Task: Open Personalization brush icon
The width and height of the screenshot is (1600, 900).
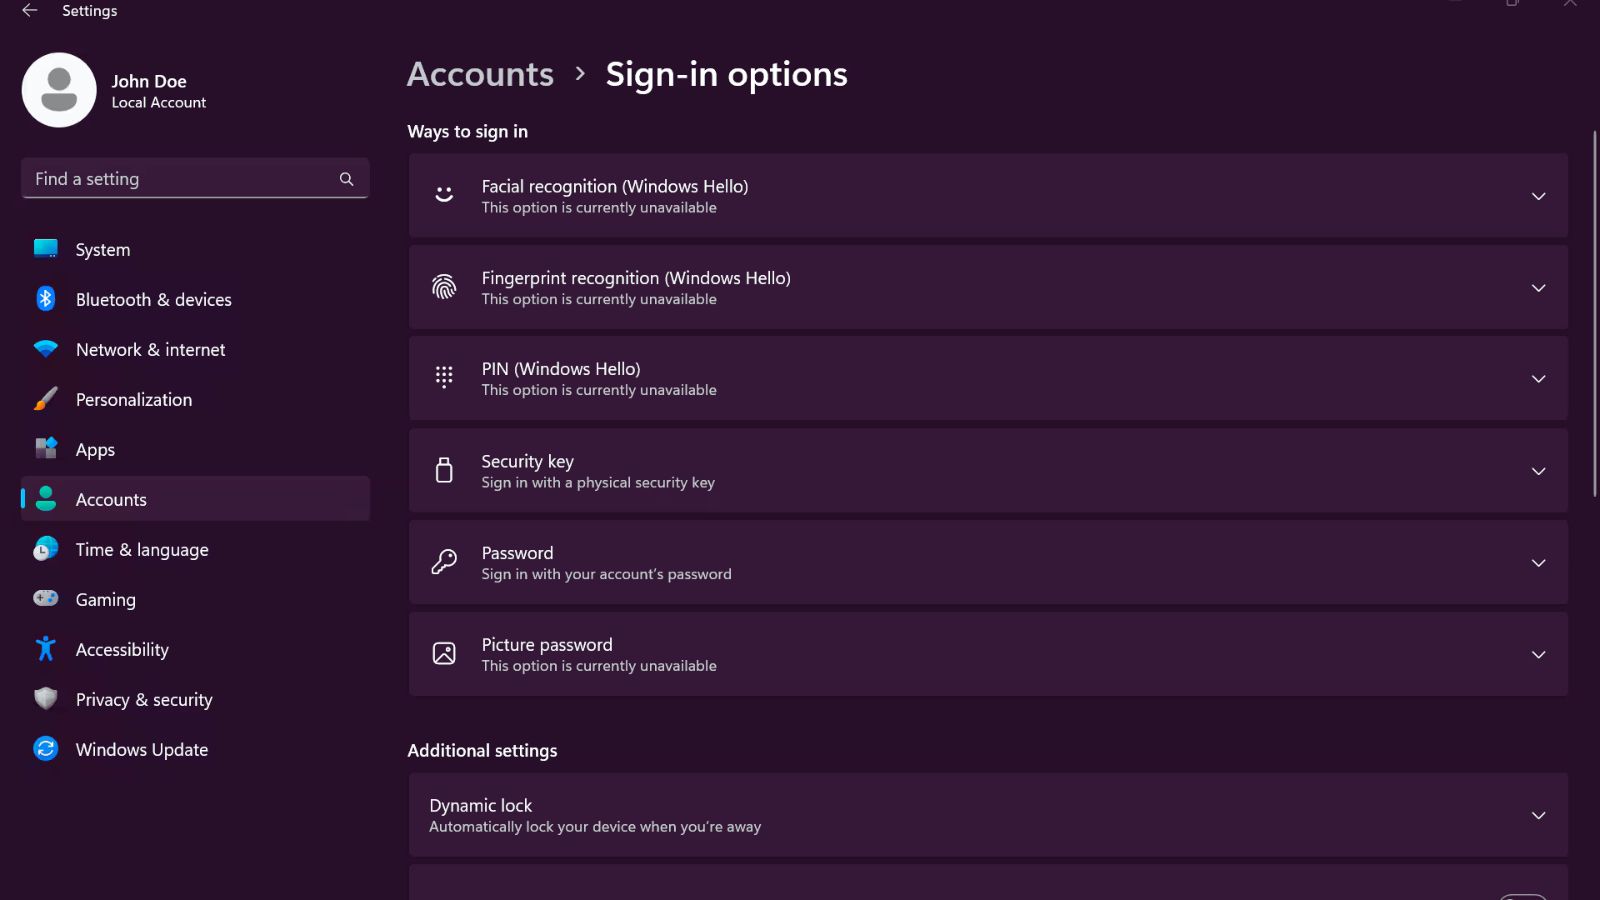Action: pos(46,399)
